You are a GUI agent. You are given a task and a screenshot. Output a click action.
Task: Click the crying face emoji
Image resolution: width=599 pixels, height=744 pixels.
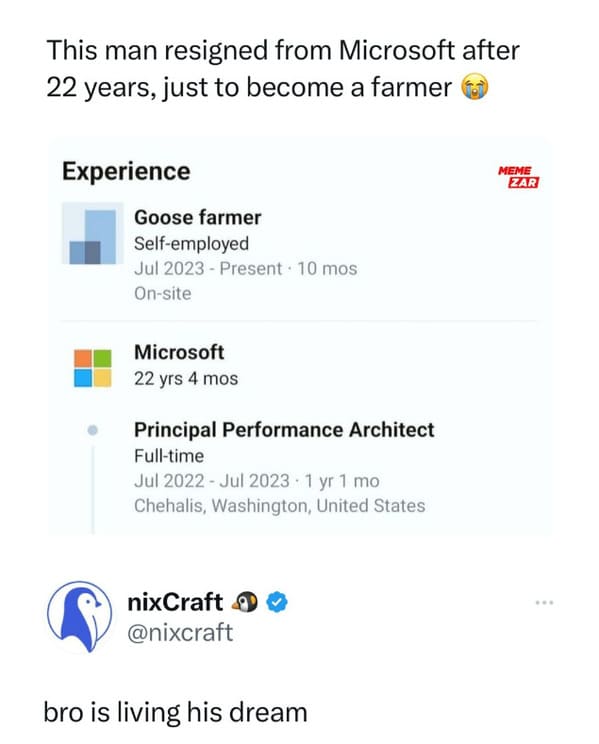475,88
